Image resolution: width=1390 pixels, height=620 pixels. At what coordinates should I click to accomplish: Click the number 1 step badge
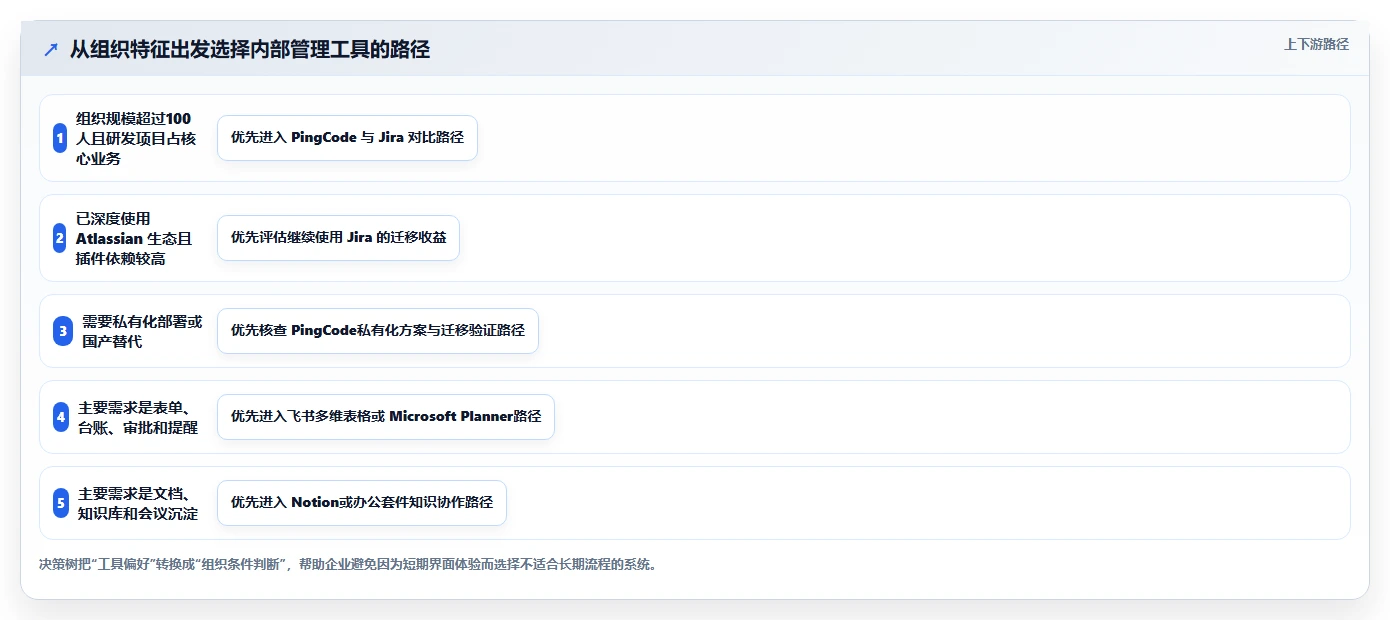point(60,138)
